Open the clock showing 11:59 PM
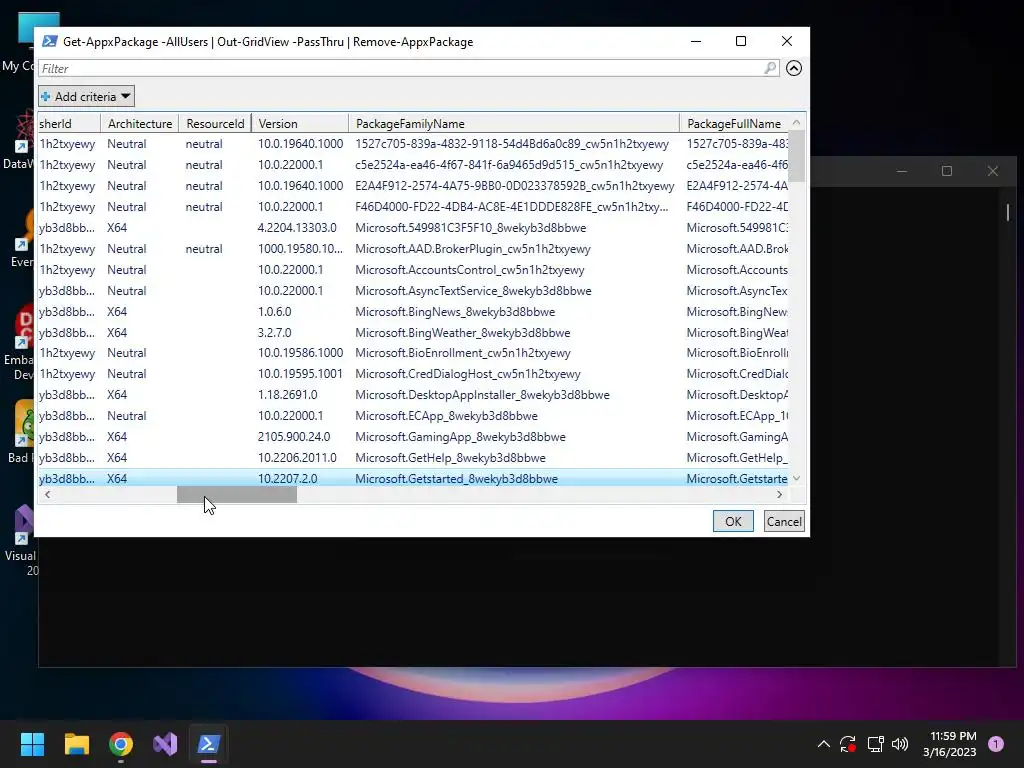 [x=949, y=744]
